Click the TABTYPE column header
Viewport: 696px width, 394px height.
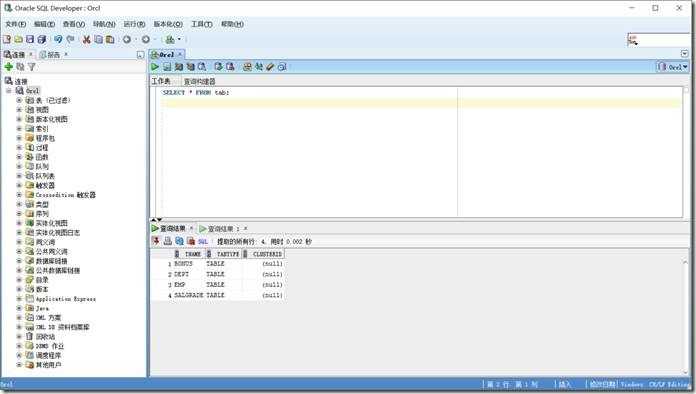224,254
